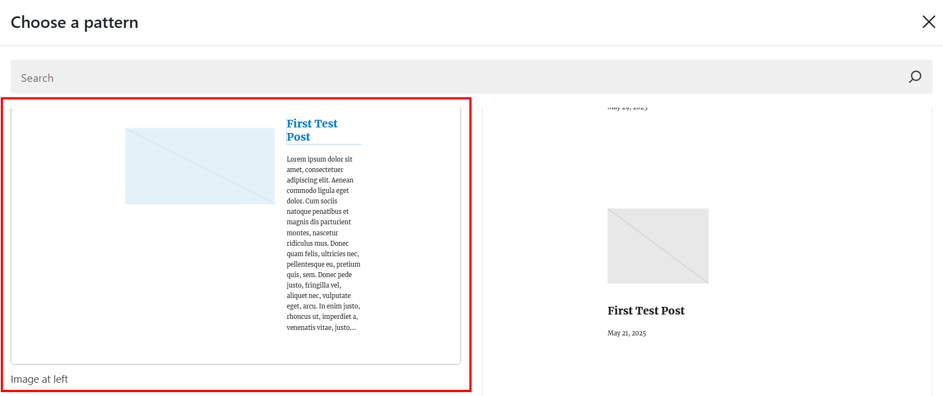Click the blue image placeholder in left pattern
Image resolution: width=943 pixels, height=396 pixels.
pos(200,166)
